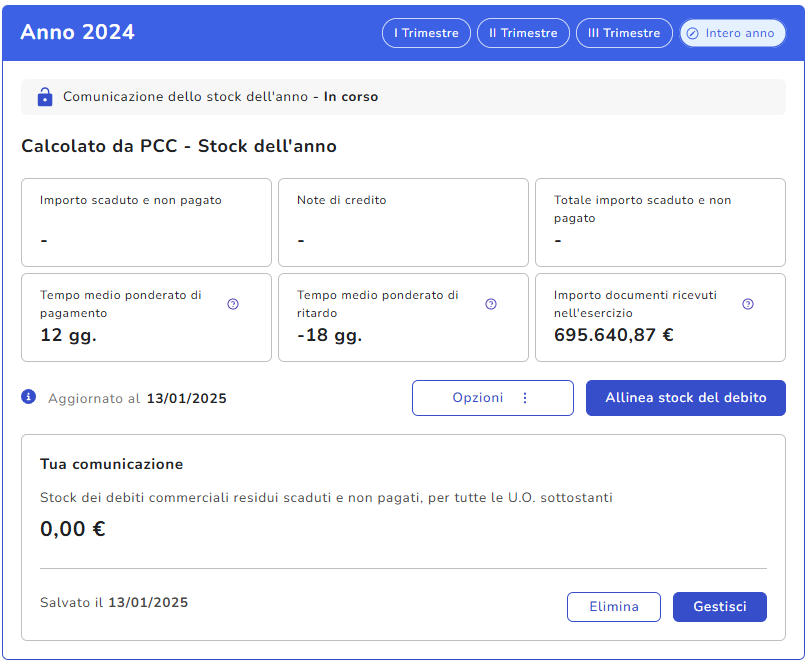Image resolution: width=809 pixels, height=665 pixels.
Task: Select the III Trimestre tab
Action: (624, 33)
